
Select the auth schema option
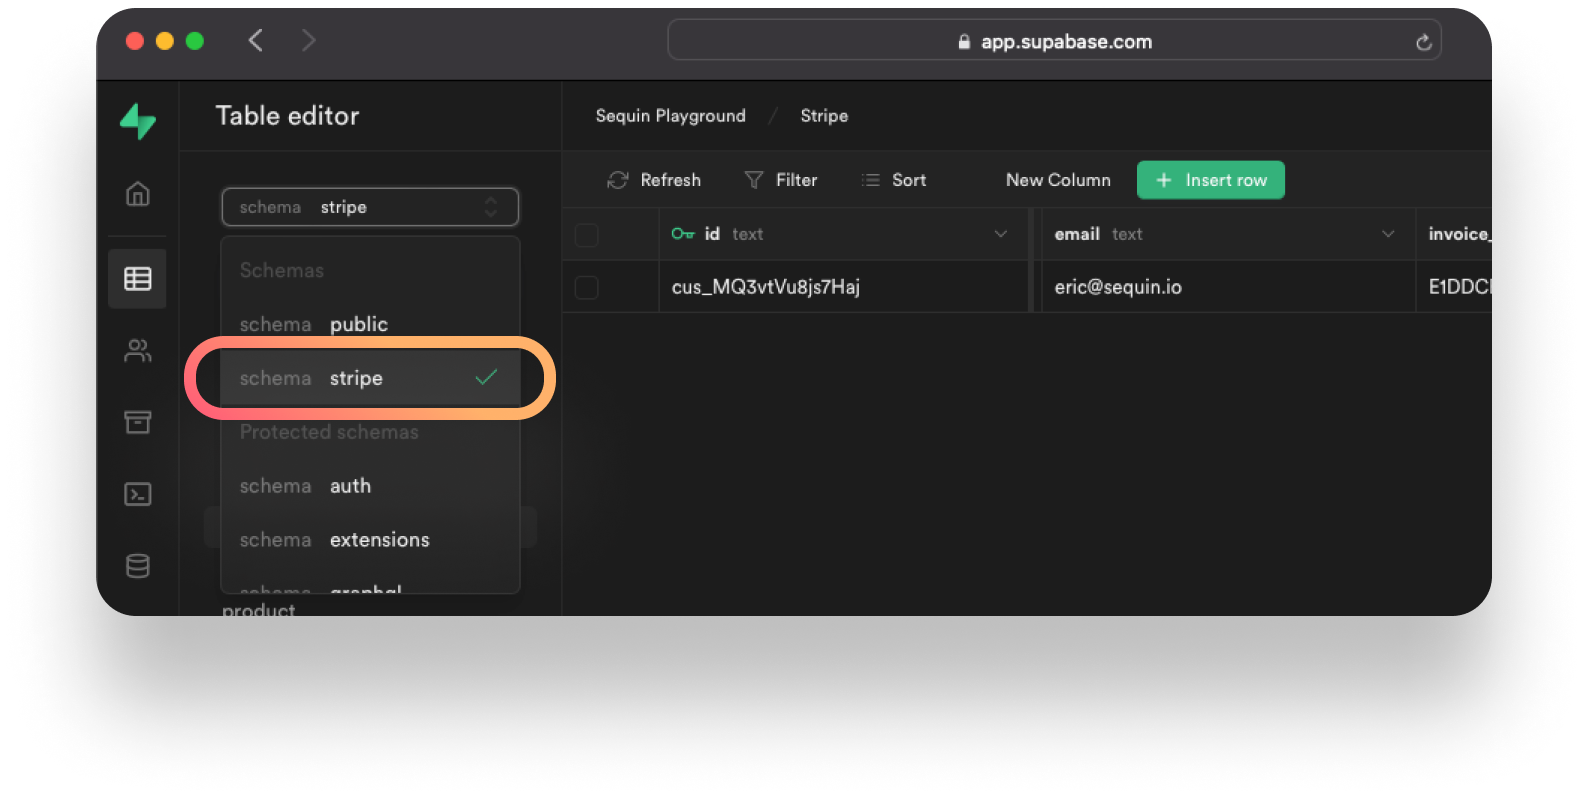click(370, 486)
